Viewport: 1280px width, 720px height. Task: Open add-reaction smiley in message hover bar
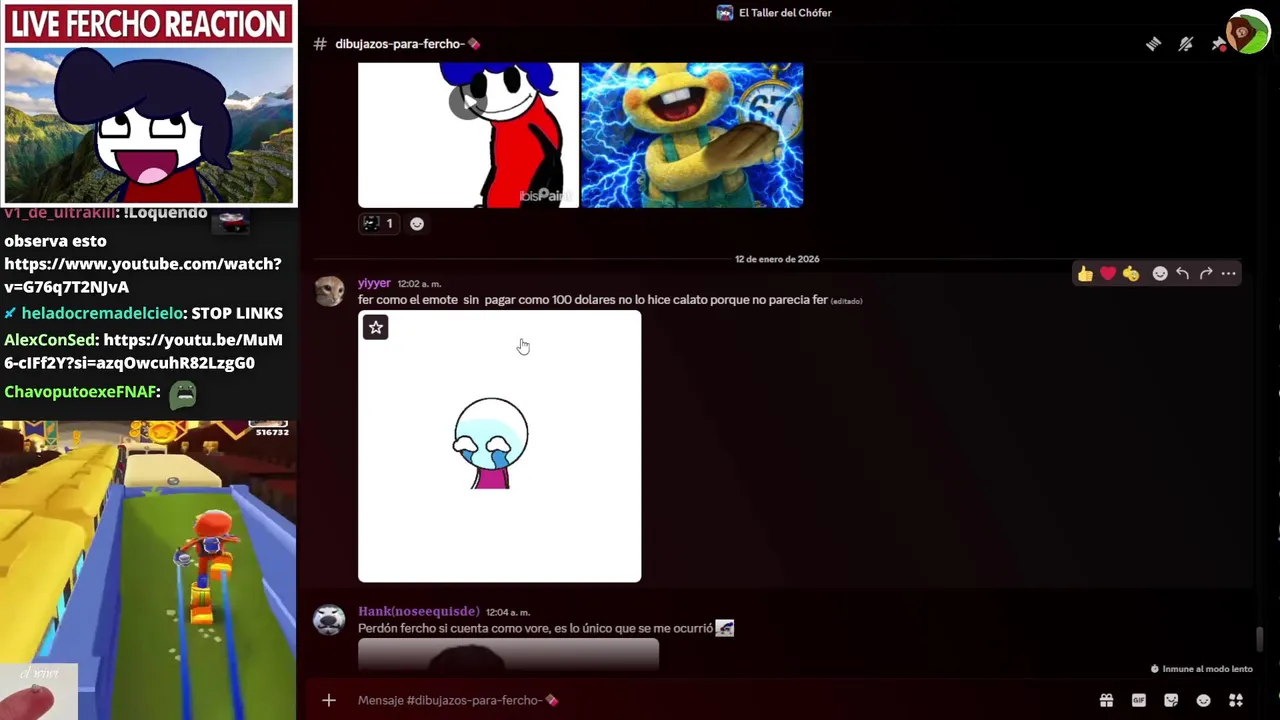(x=1160, y=274)
